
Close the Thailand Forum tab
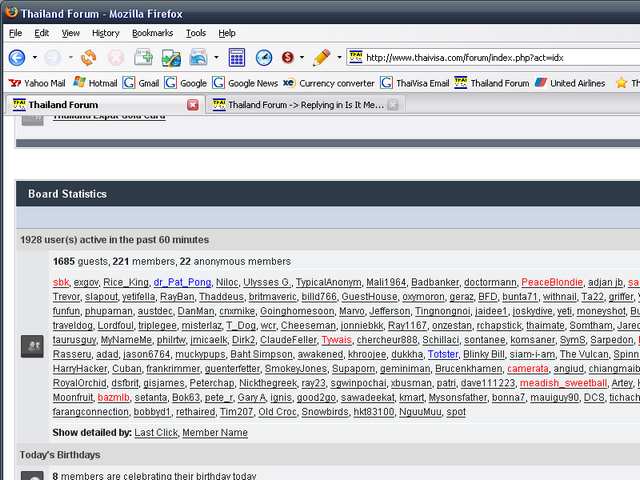tap(193, 105)
